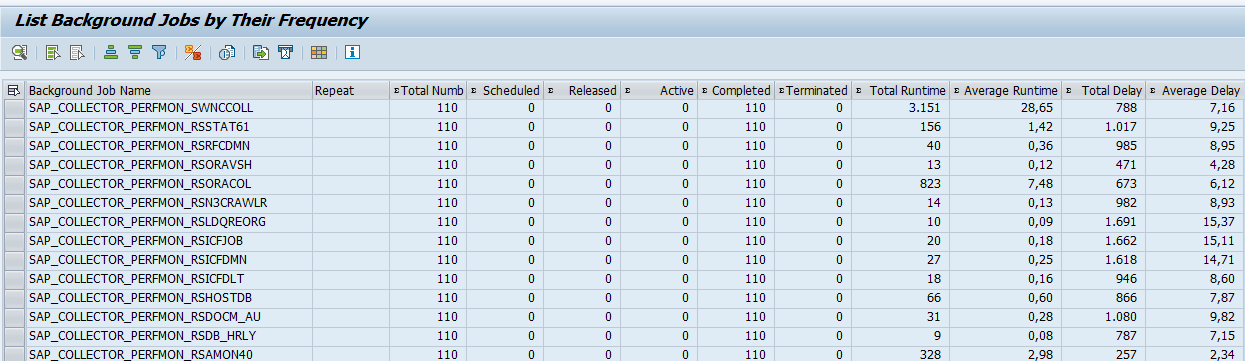
Task: Export the list with the green arrow icon
Action: point(261,53)
